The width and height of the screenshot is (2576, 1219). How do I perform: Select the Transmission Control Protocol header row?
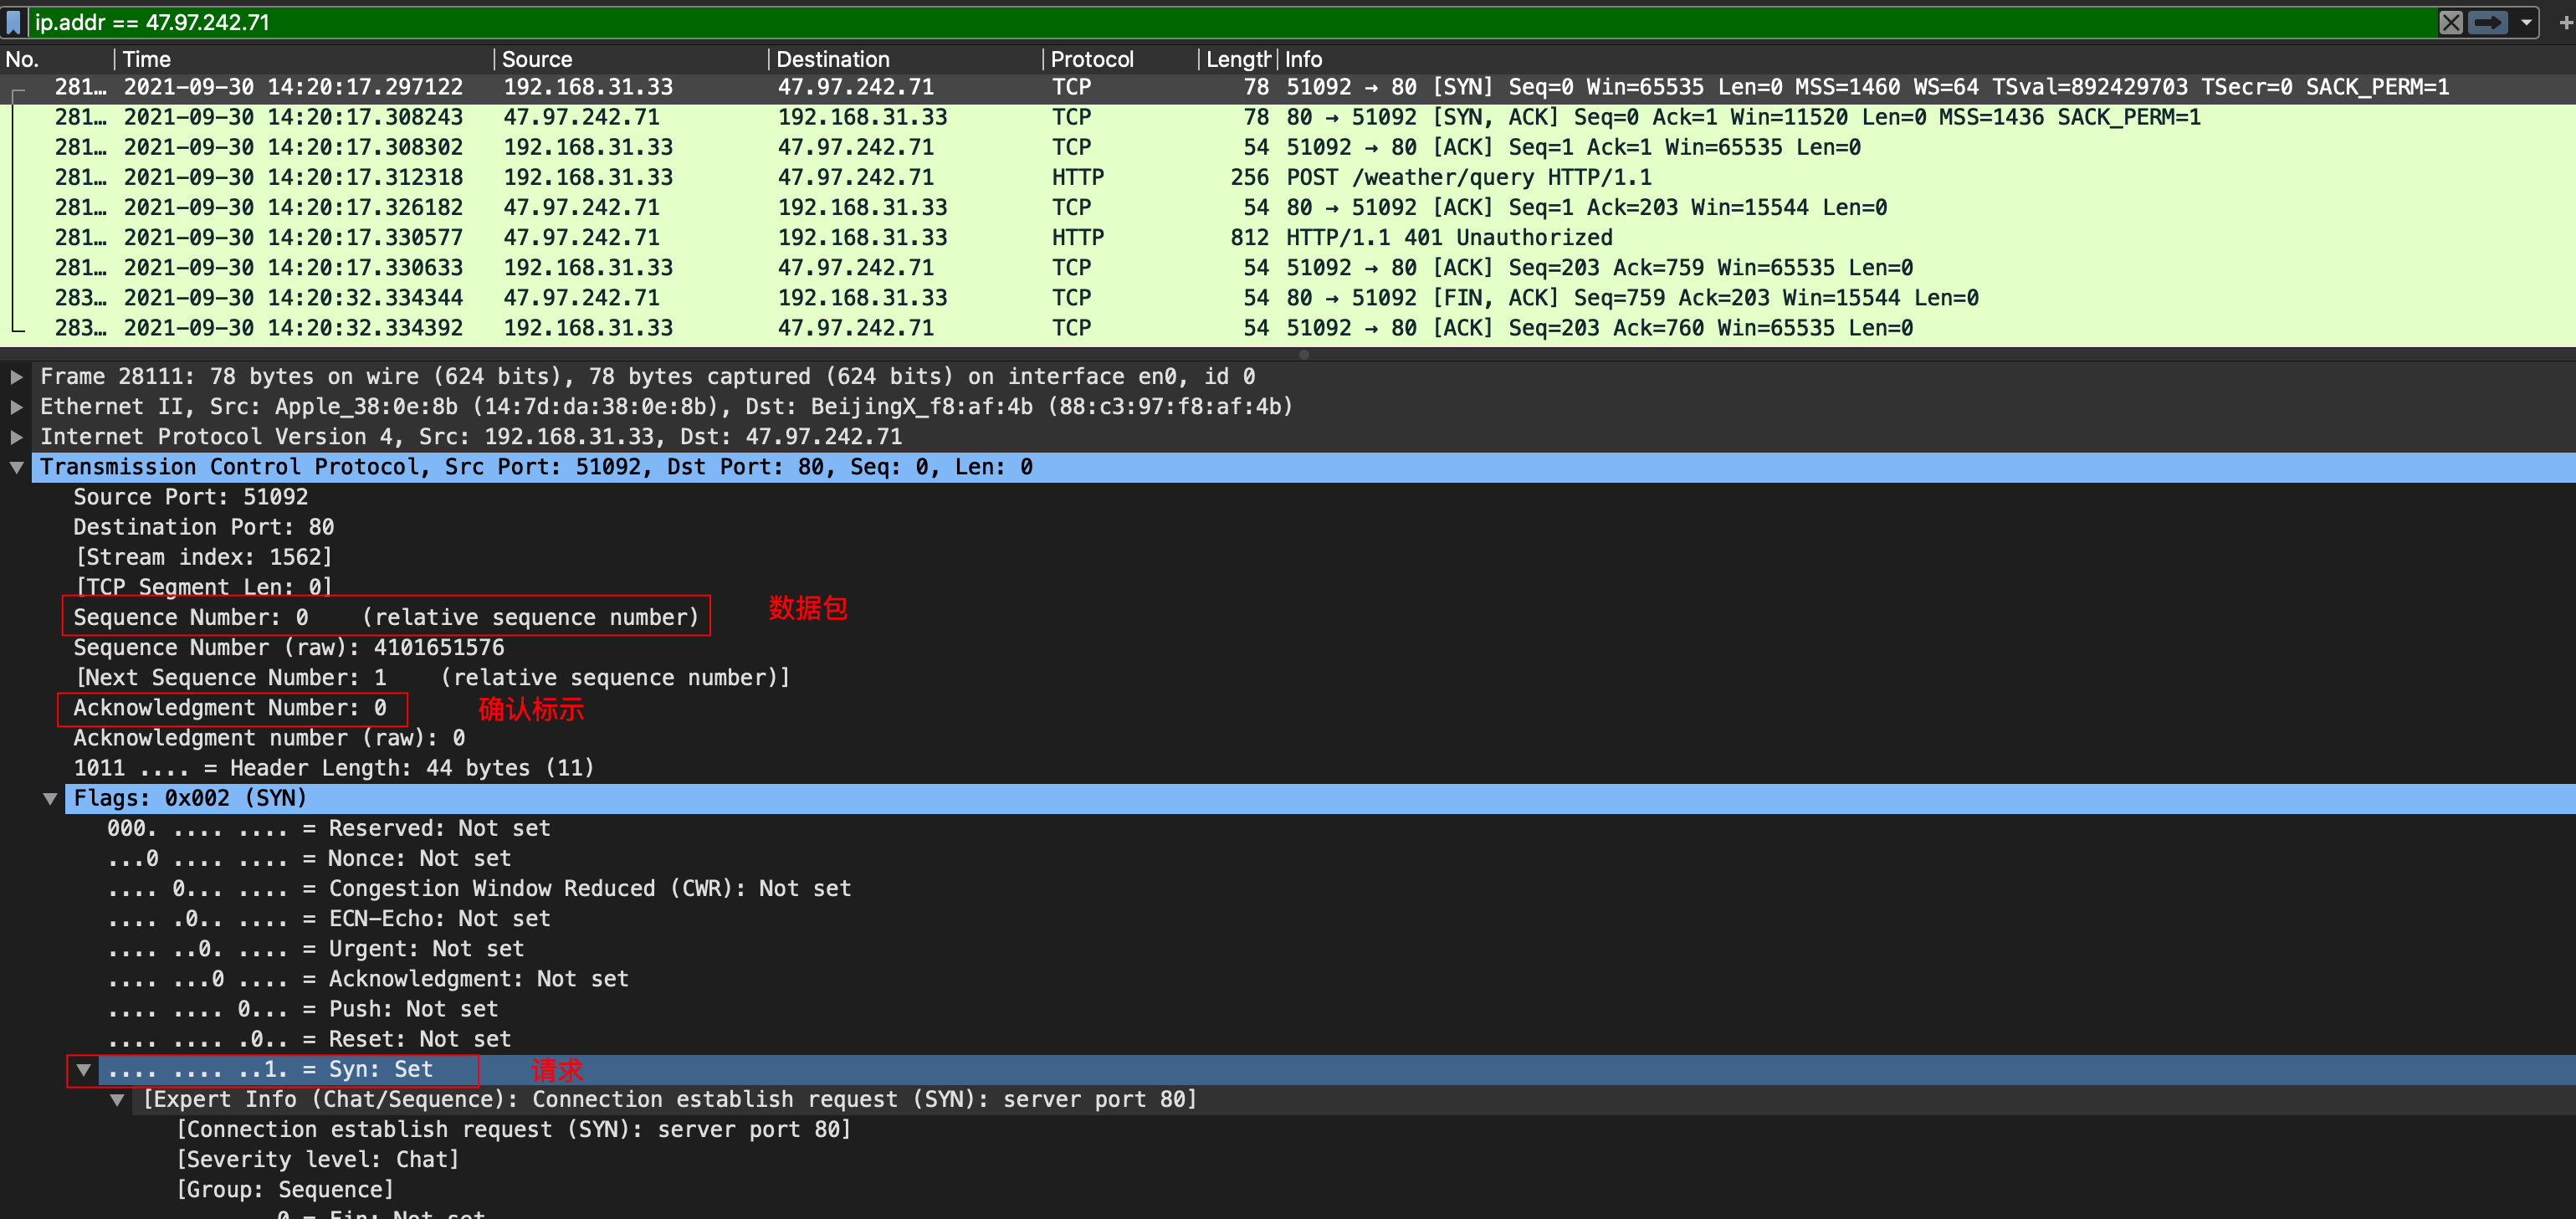[x=1303, y=467]
